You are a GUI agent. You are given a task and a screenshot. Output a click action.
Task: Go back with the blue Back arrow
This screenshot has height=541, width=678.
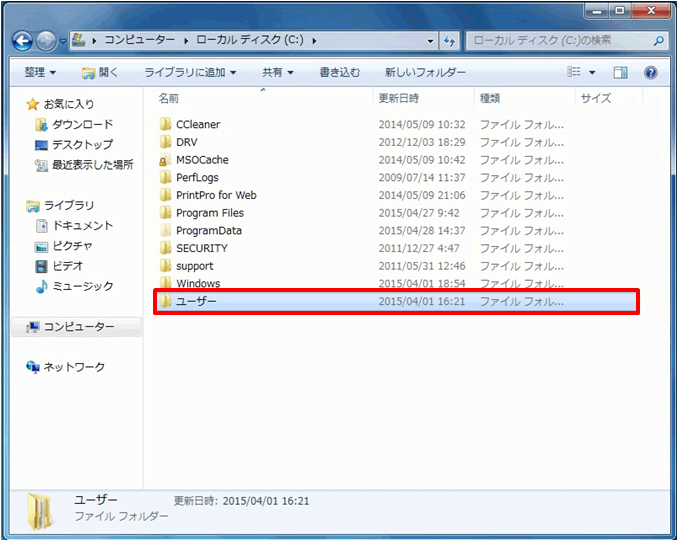click(22, 41)
